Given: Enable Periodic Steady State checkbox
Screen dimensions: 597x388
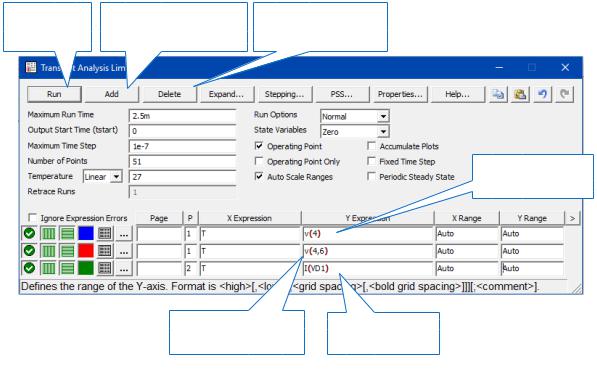Looking at the screenshot, I should (x=371, y=176).
